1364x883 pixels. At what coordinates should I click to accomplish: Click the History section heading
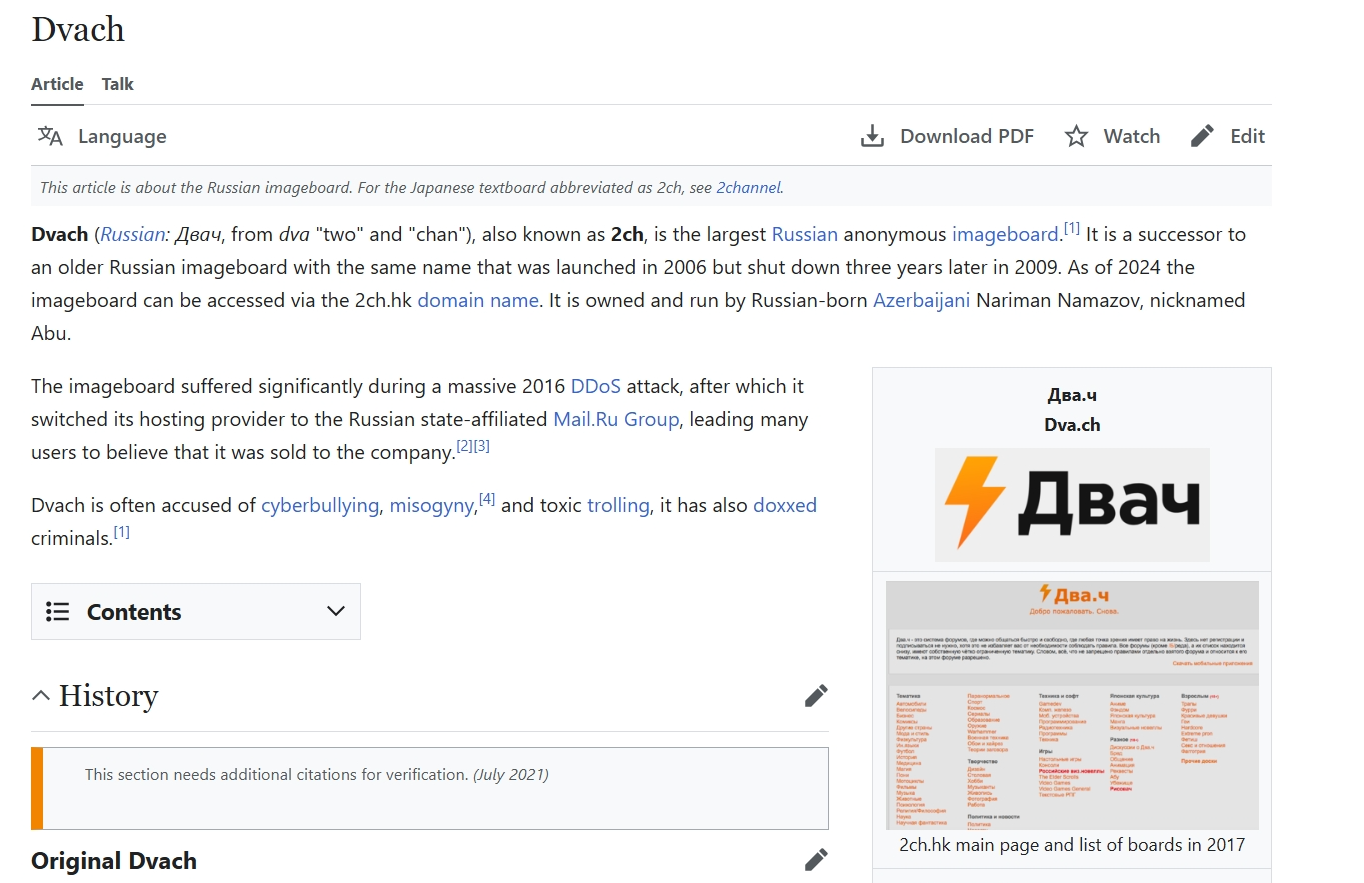point(108,696)
